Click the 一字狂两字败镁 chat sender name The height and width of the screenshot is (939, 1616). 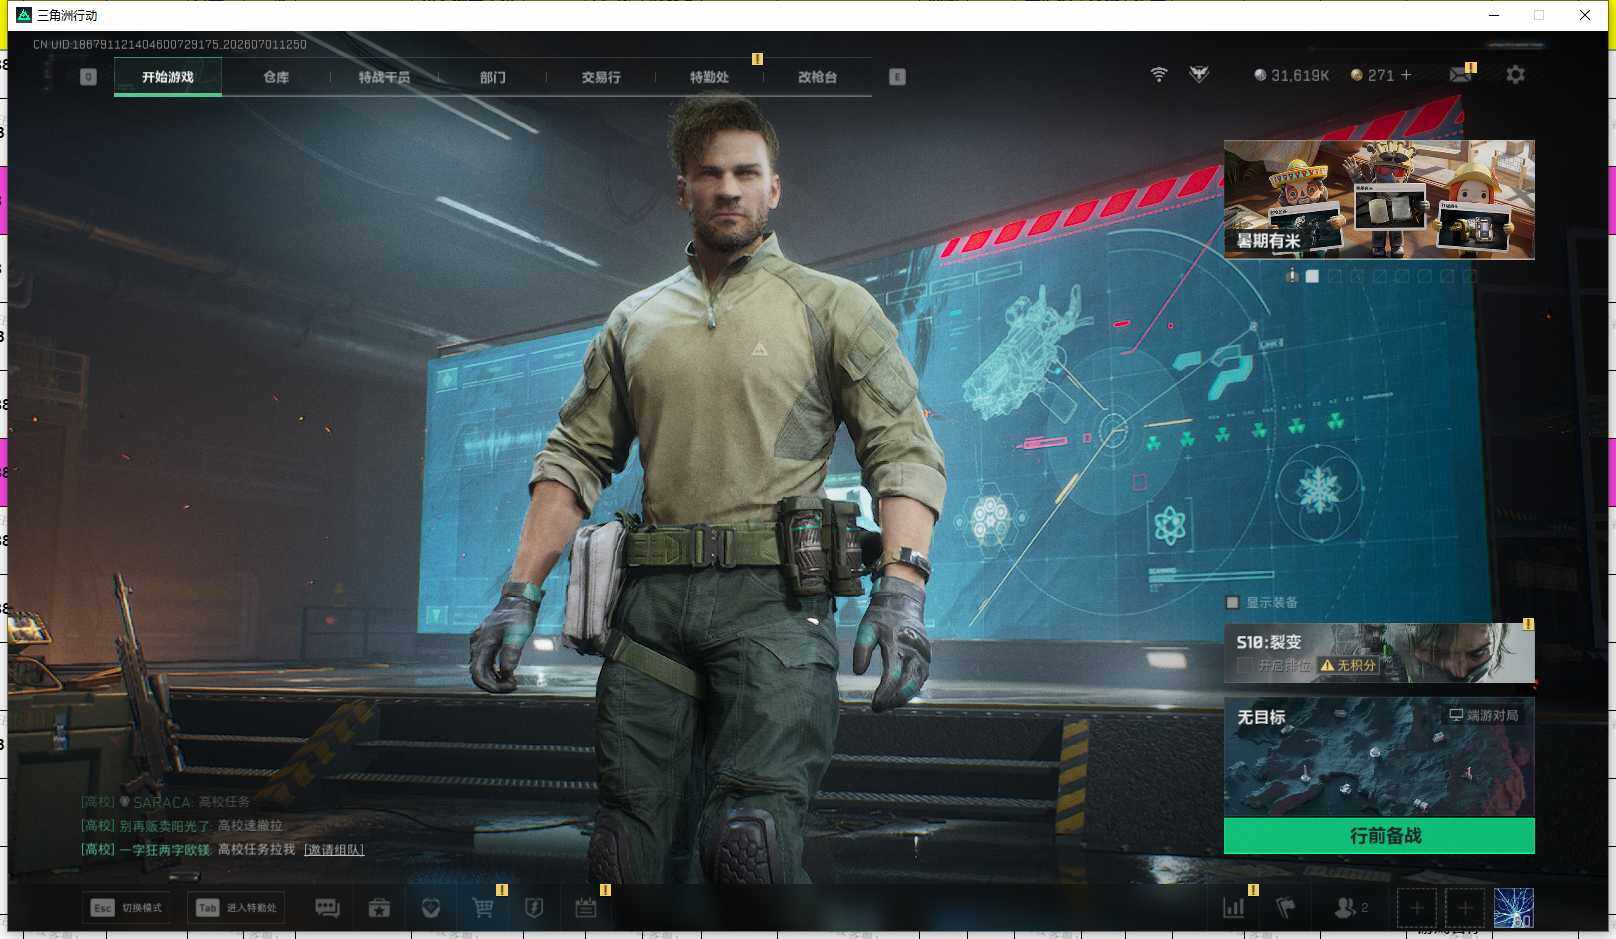164,850
